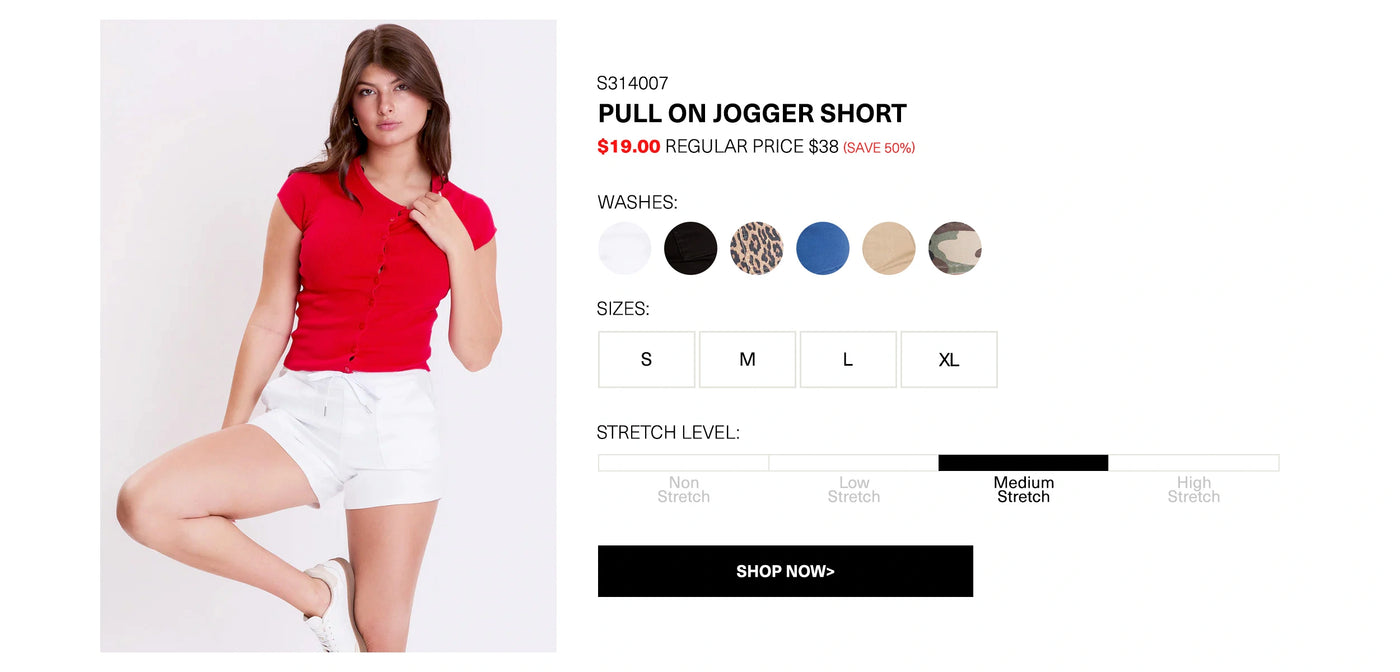Choose the black wash swatch
The image size is (1400, 672).
coord(691,248)
